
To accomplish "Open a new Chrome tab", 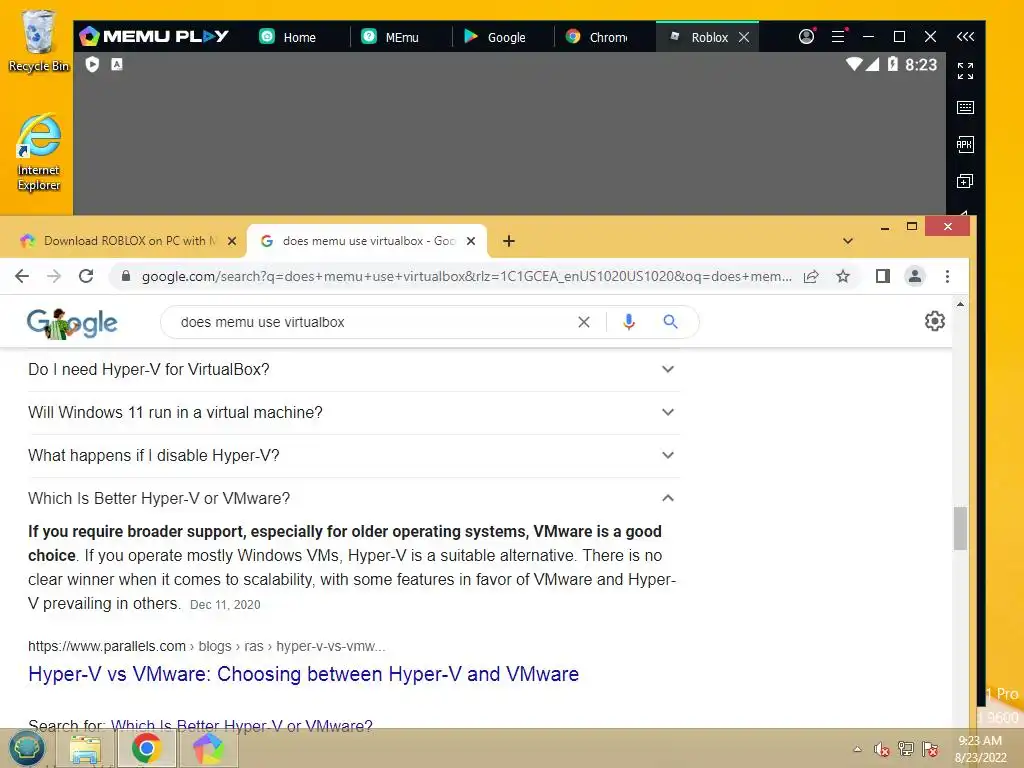I will (x=509, y=241).
